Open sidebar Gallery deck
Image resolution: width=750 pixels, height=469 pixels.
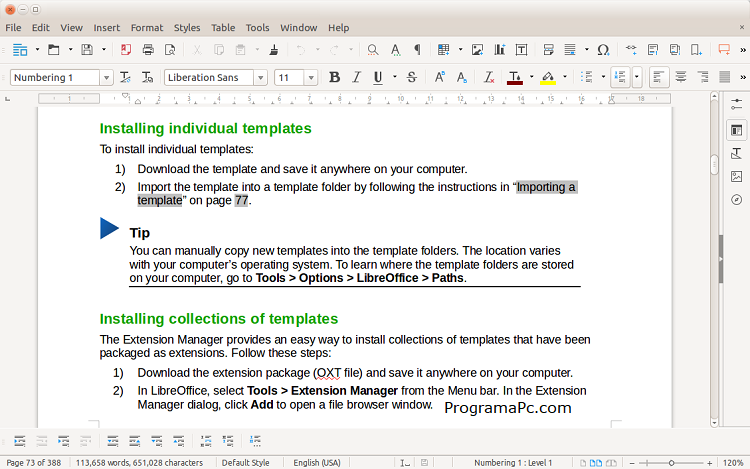point(737,176)
